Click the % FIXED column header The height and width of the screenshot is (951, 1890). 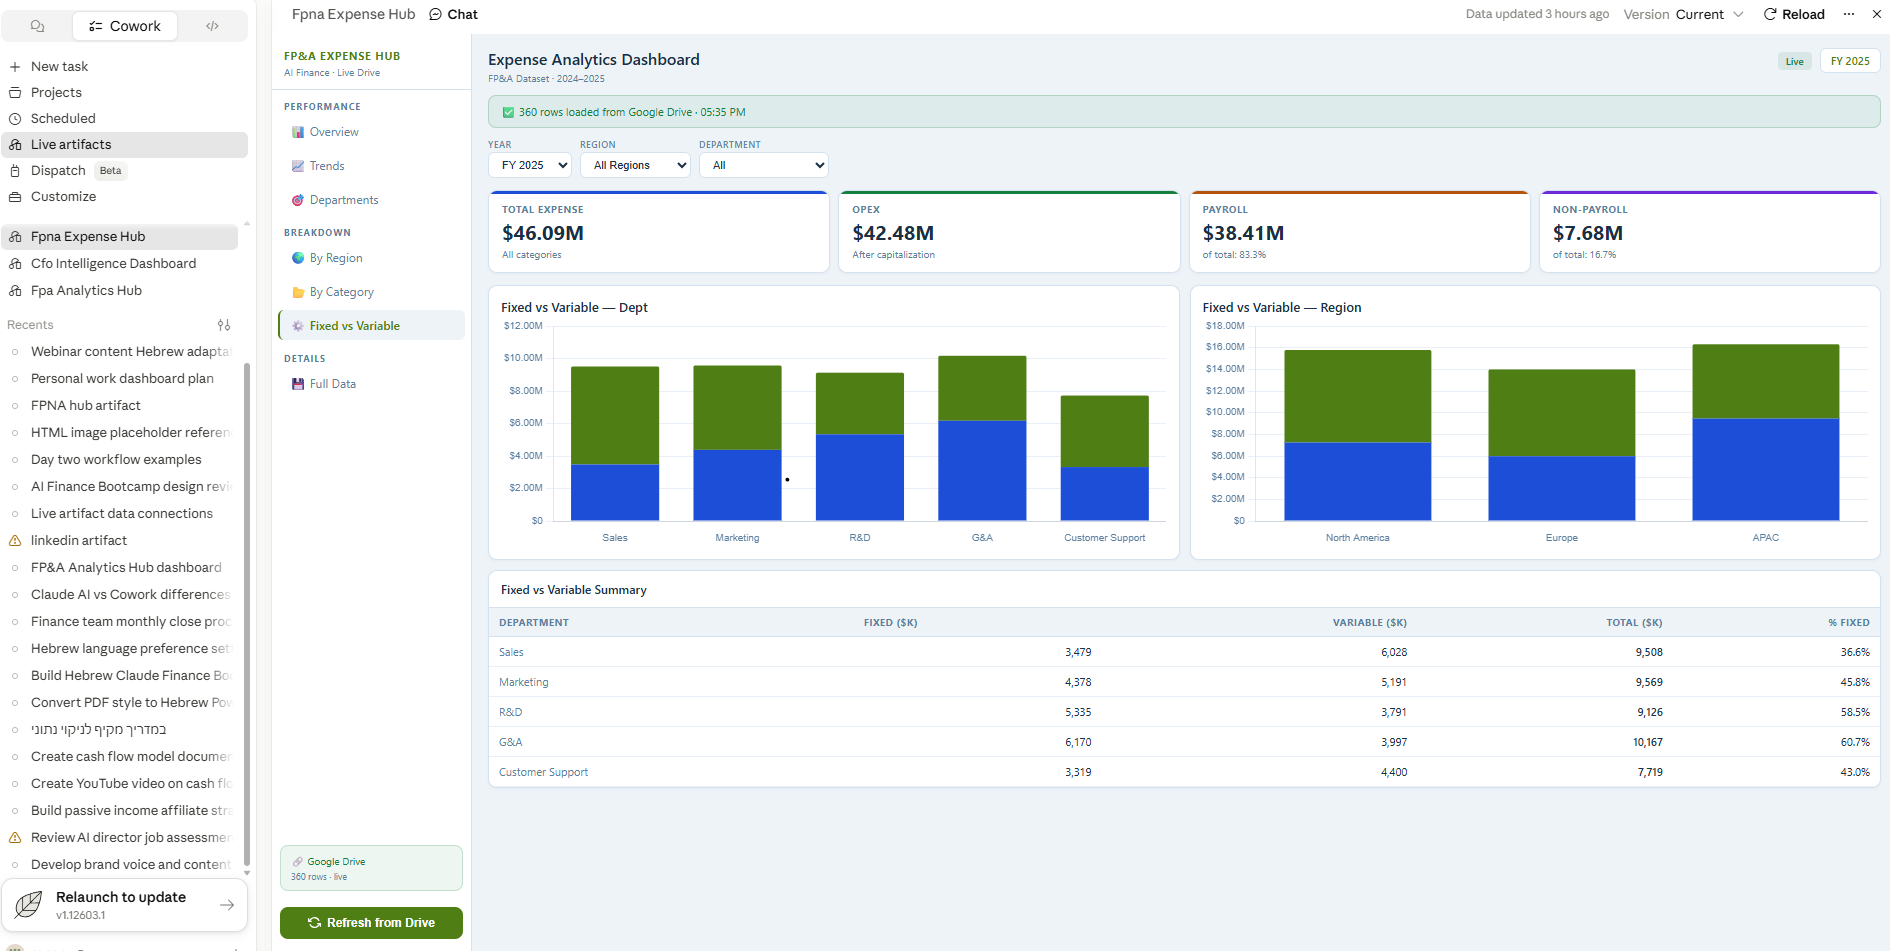tap(1849, 622)
